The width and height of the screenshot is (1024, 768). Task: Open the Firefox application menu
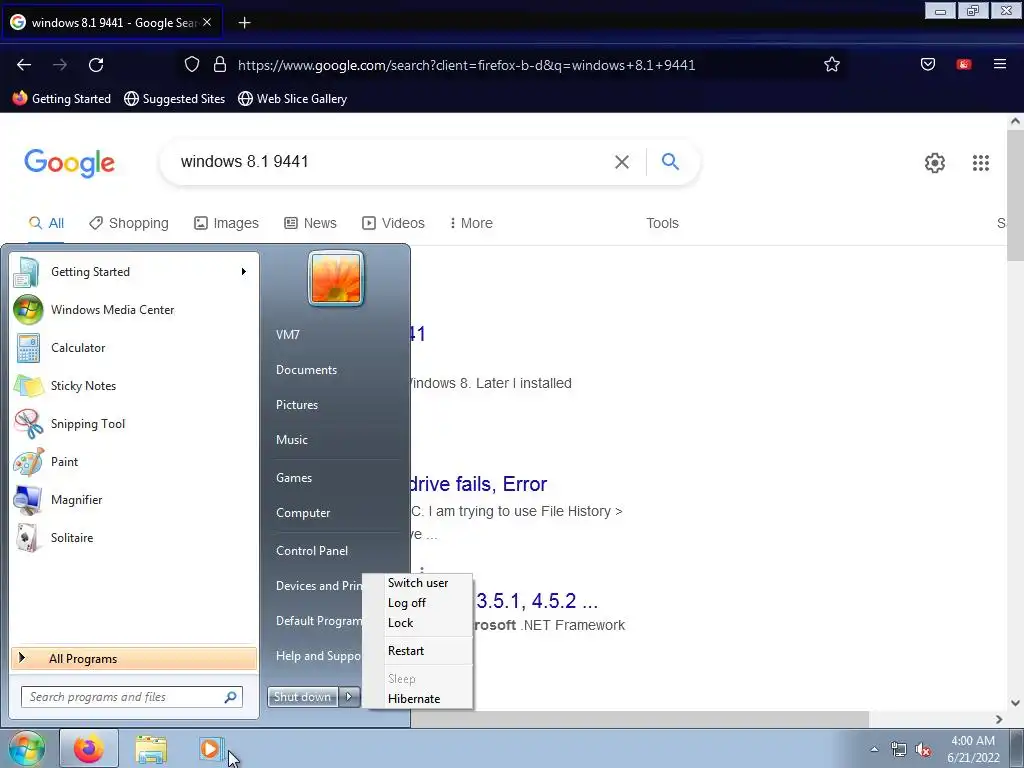(999, 65)
